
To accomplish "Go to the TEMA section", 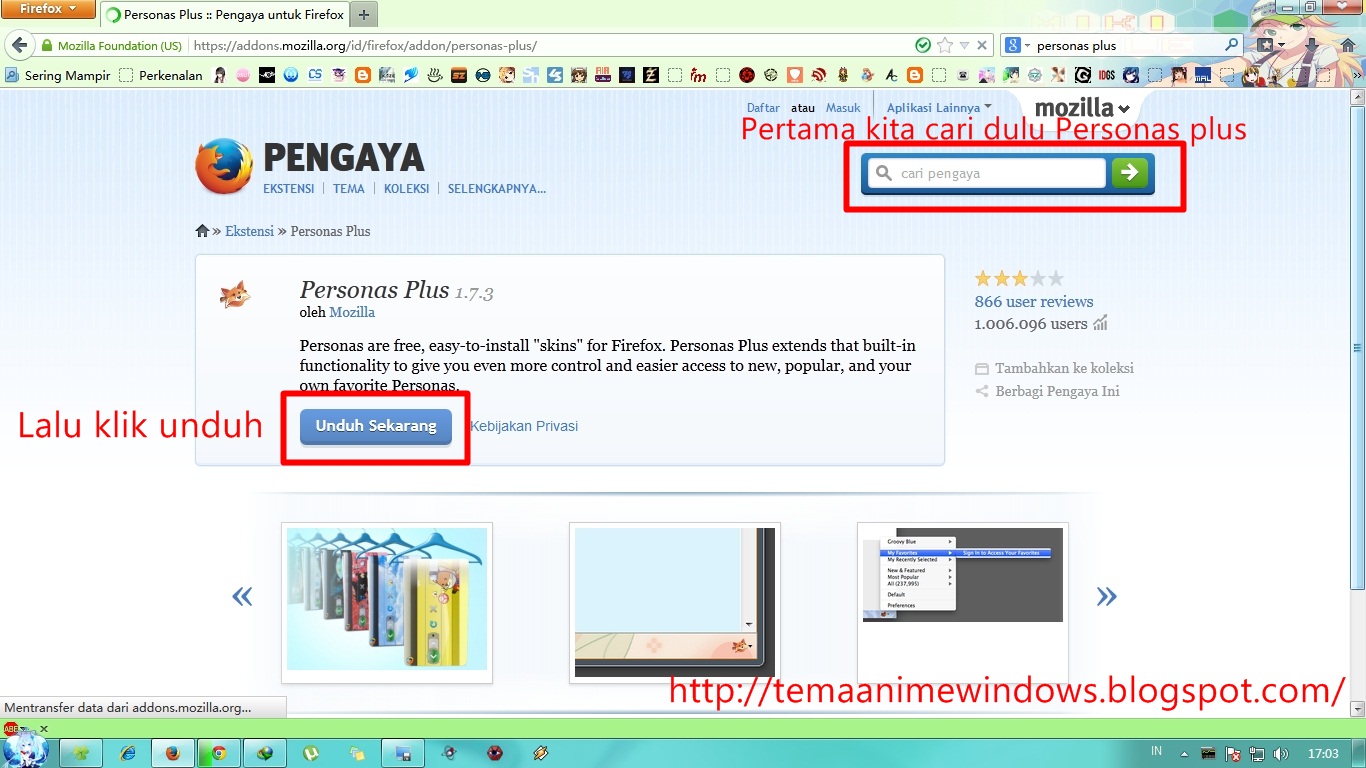I will (349, 189).
